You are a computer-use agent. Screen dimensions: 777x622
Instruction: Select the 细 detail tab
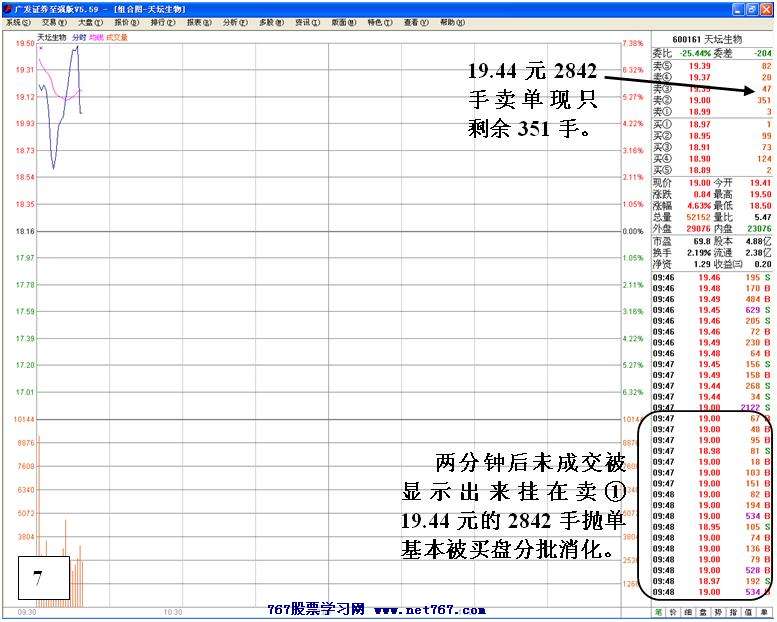[x=691, y=610]
